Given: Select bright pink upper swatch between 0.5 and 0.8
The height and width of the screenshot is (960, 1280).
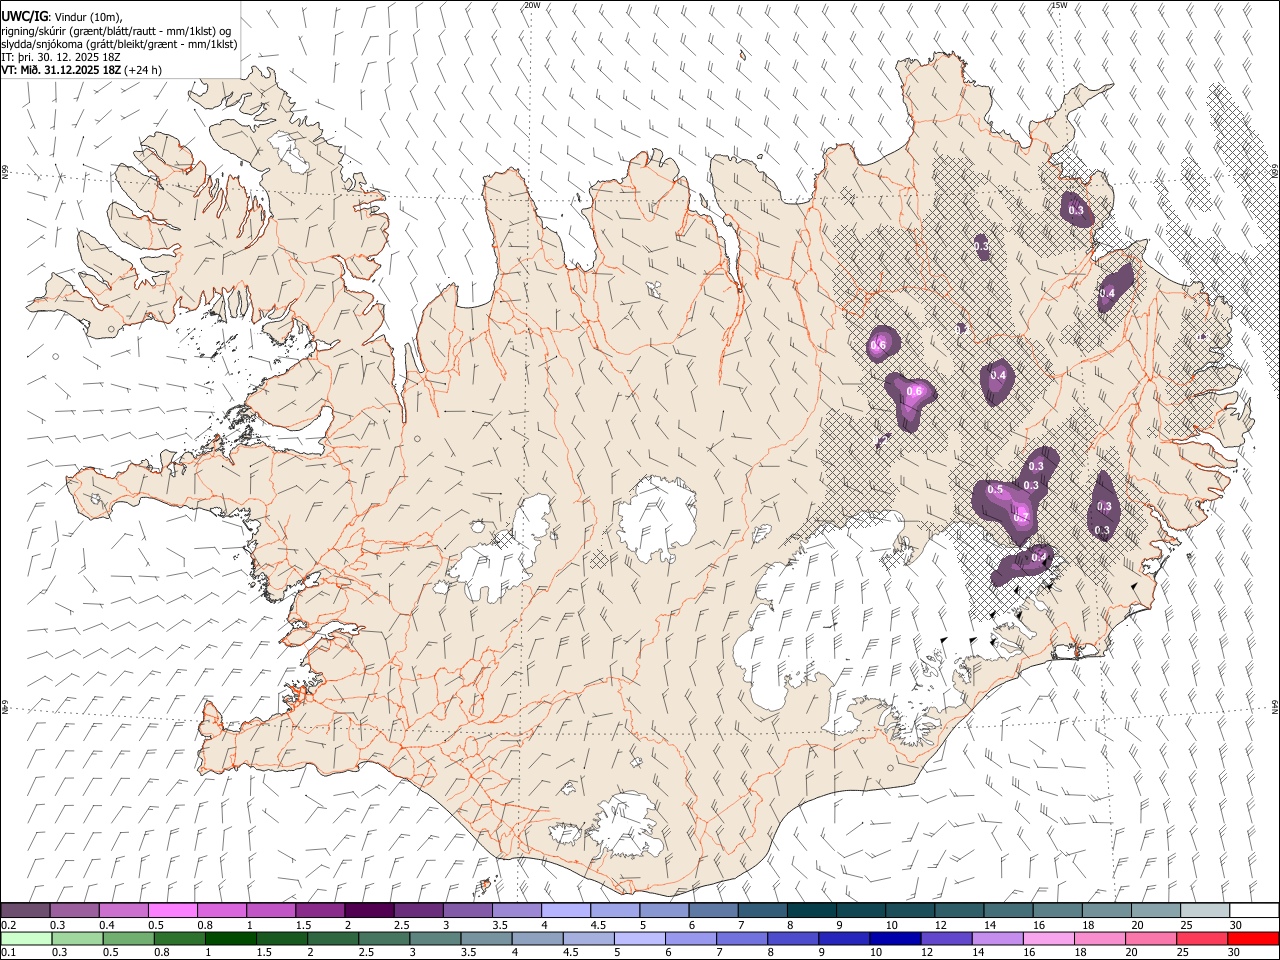Looking at the screenshot, I should pyautogui.click(x=172, y=910).
